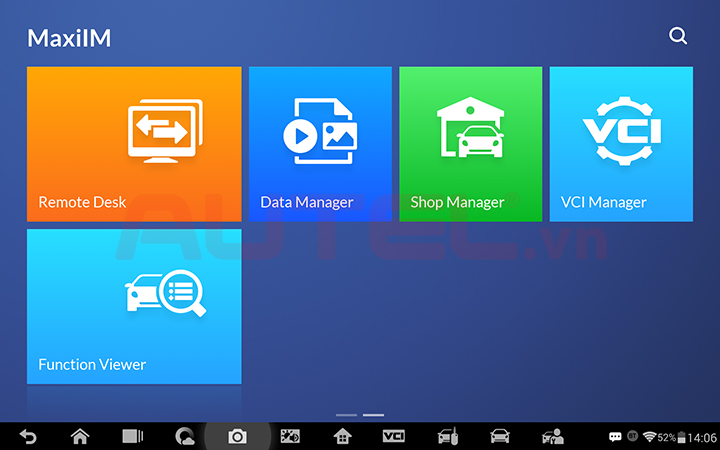Open the brightness and sound shortcut
The height and width of the screenshot is (450, 720).
(290, 436)
